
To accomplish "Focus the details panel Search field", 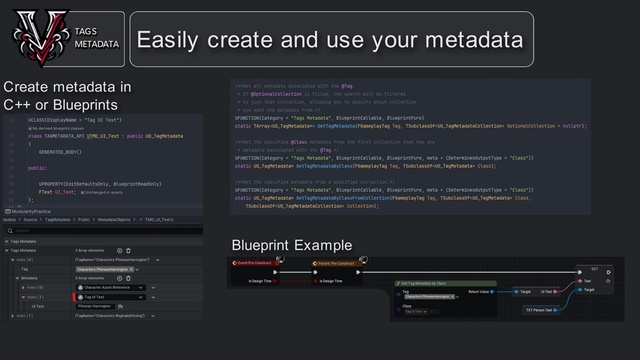I will 108,231.
